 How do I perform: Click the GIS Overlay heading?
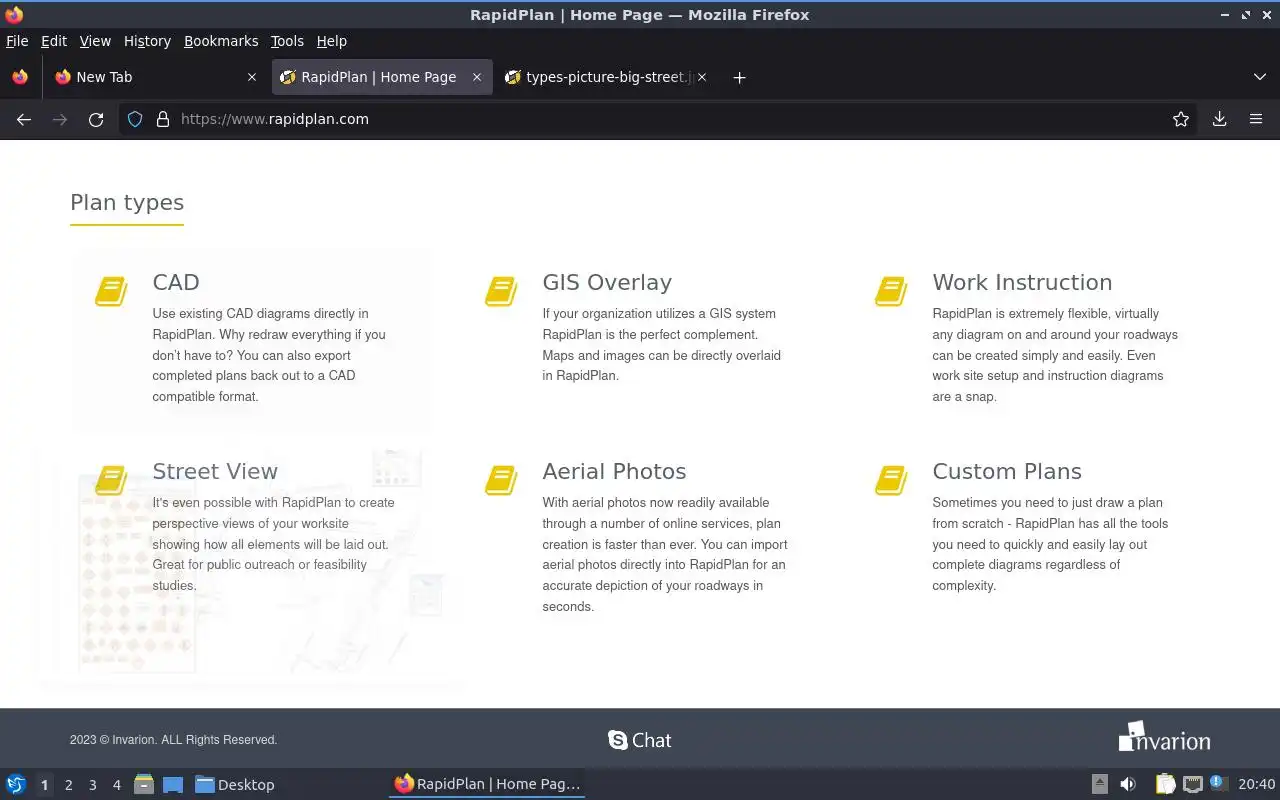click(x=607, y=282)
